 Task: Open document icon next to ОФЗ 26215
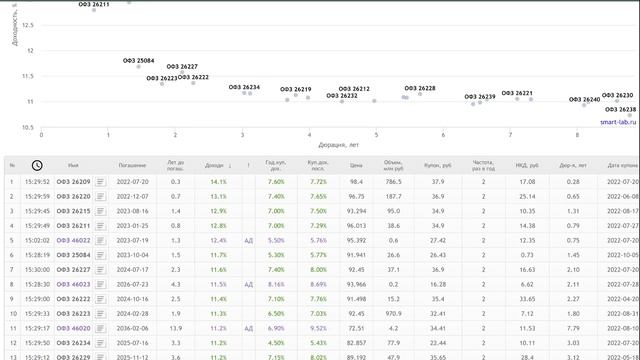100,211
